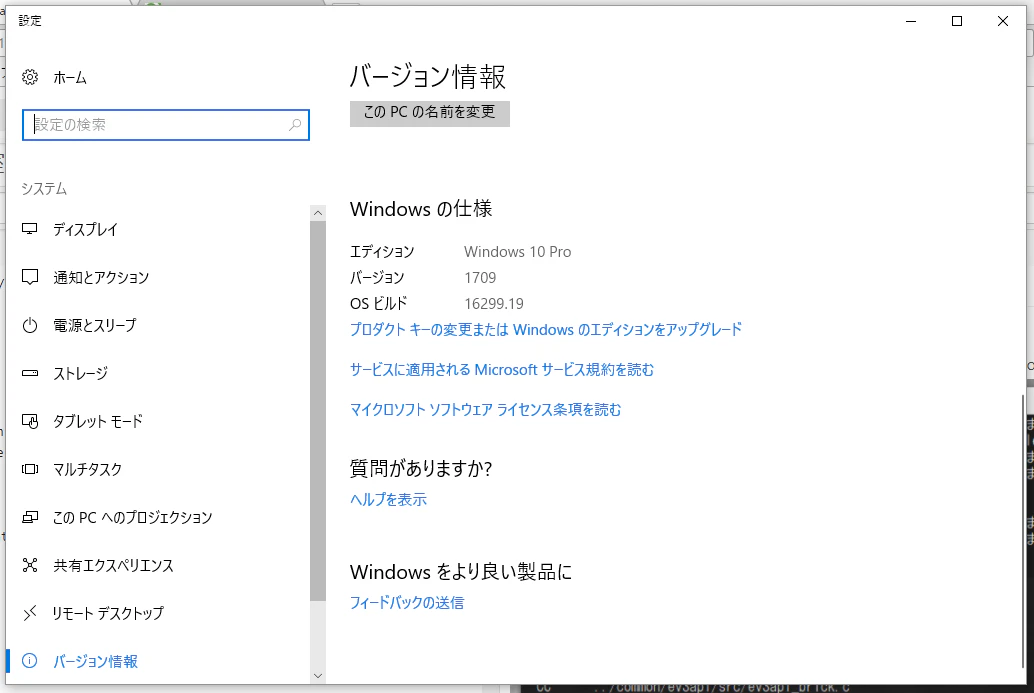Click the バージョン情報 page title
Viewport: 1034px width, 693px height.
(427, 76)
